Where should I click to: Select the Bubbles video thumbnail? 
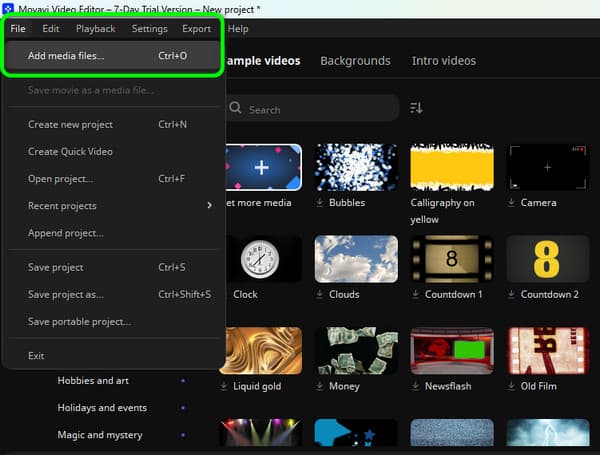pos(356,167)
